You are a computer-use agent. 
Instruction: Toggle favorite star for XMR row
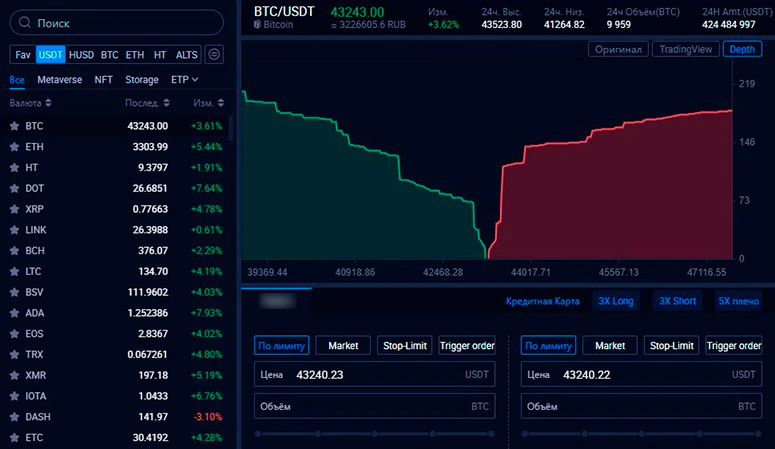[x=14, y=375]
